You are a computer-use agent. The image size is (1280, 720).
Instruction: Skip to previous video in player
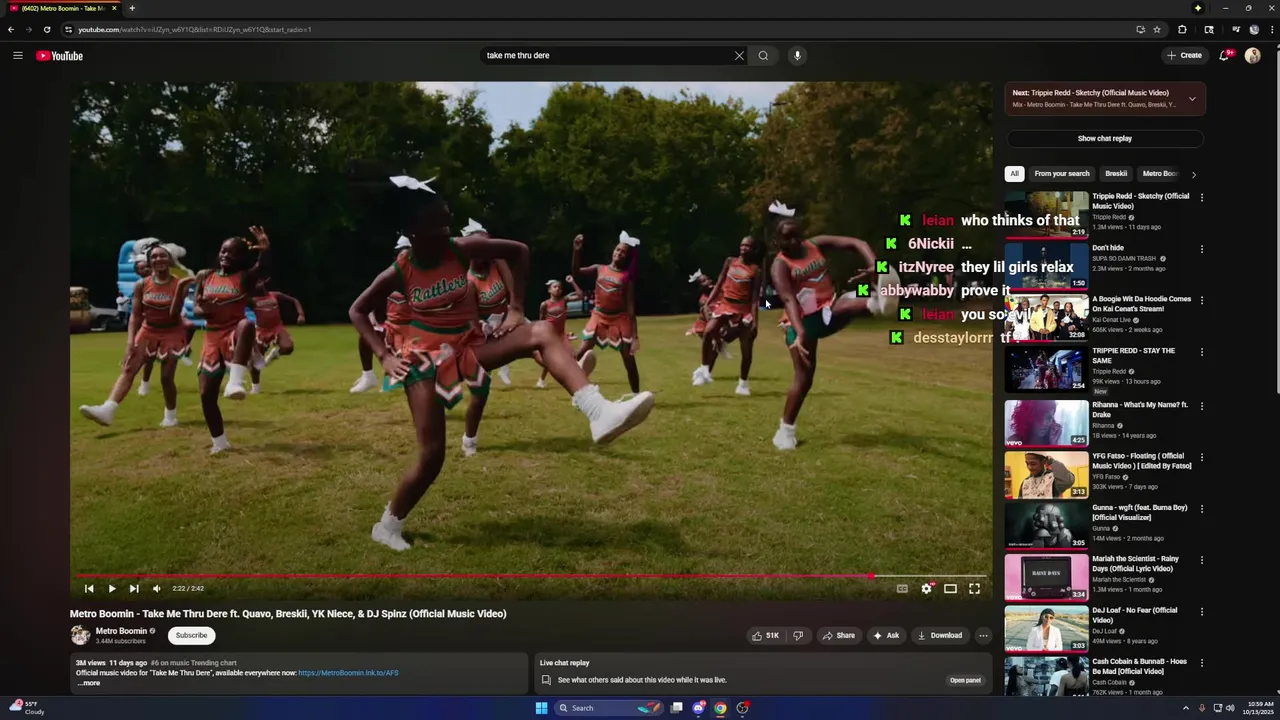pos(89,589)
